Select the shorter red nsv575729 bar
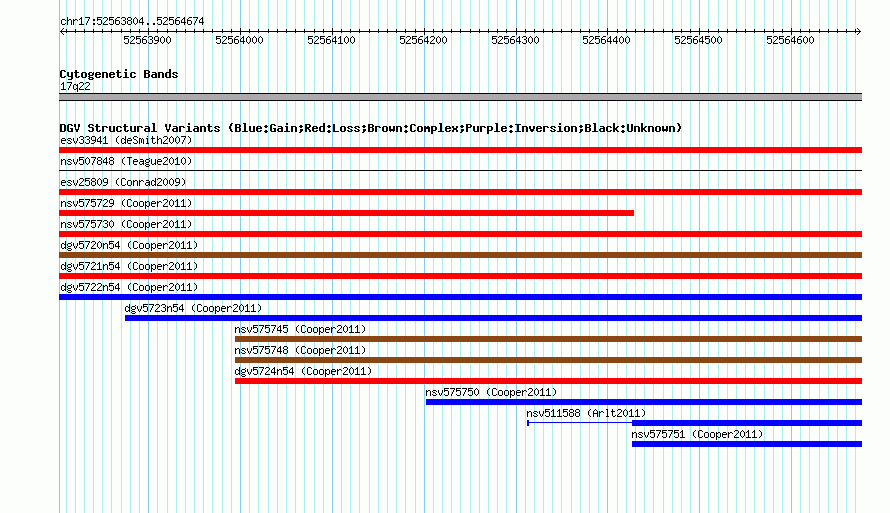This screenshot has width=890, height=513. [346, 213]
